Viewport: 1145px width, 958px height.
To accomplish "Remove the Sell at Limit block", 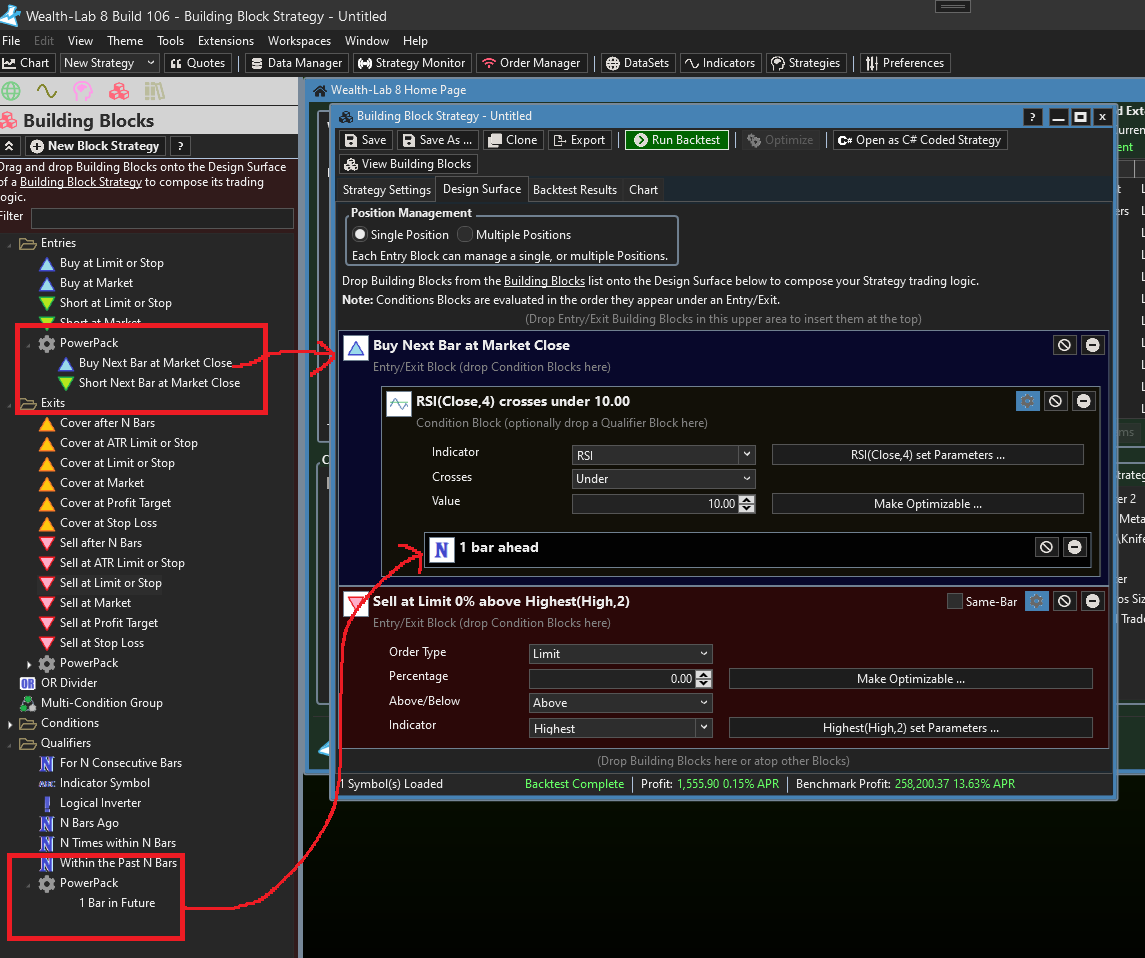I will pyautogui.click(x=1092, y=601).
